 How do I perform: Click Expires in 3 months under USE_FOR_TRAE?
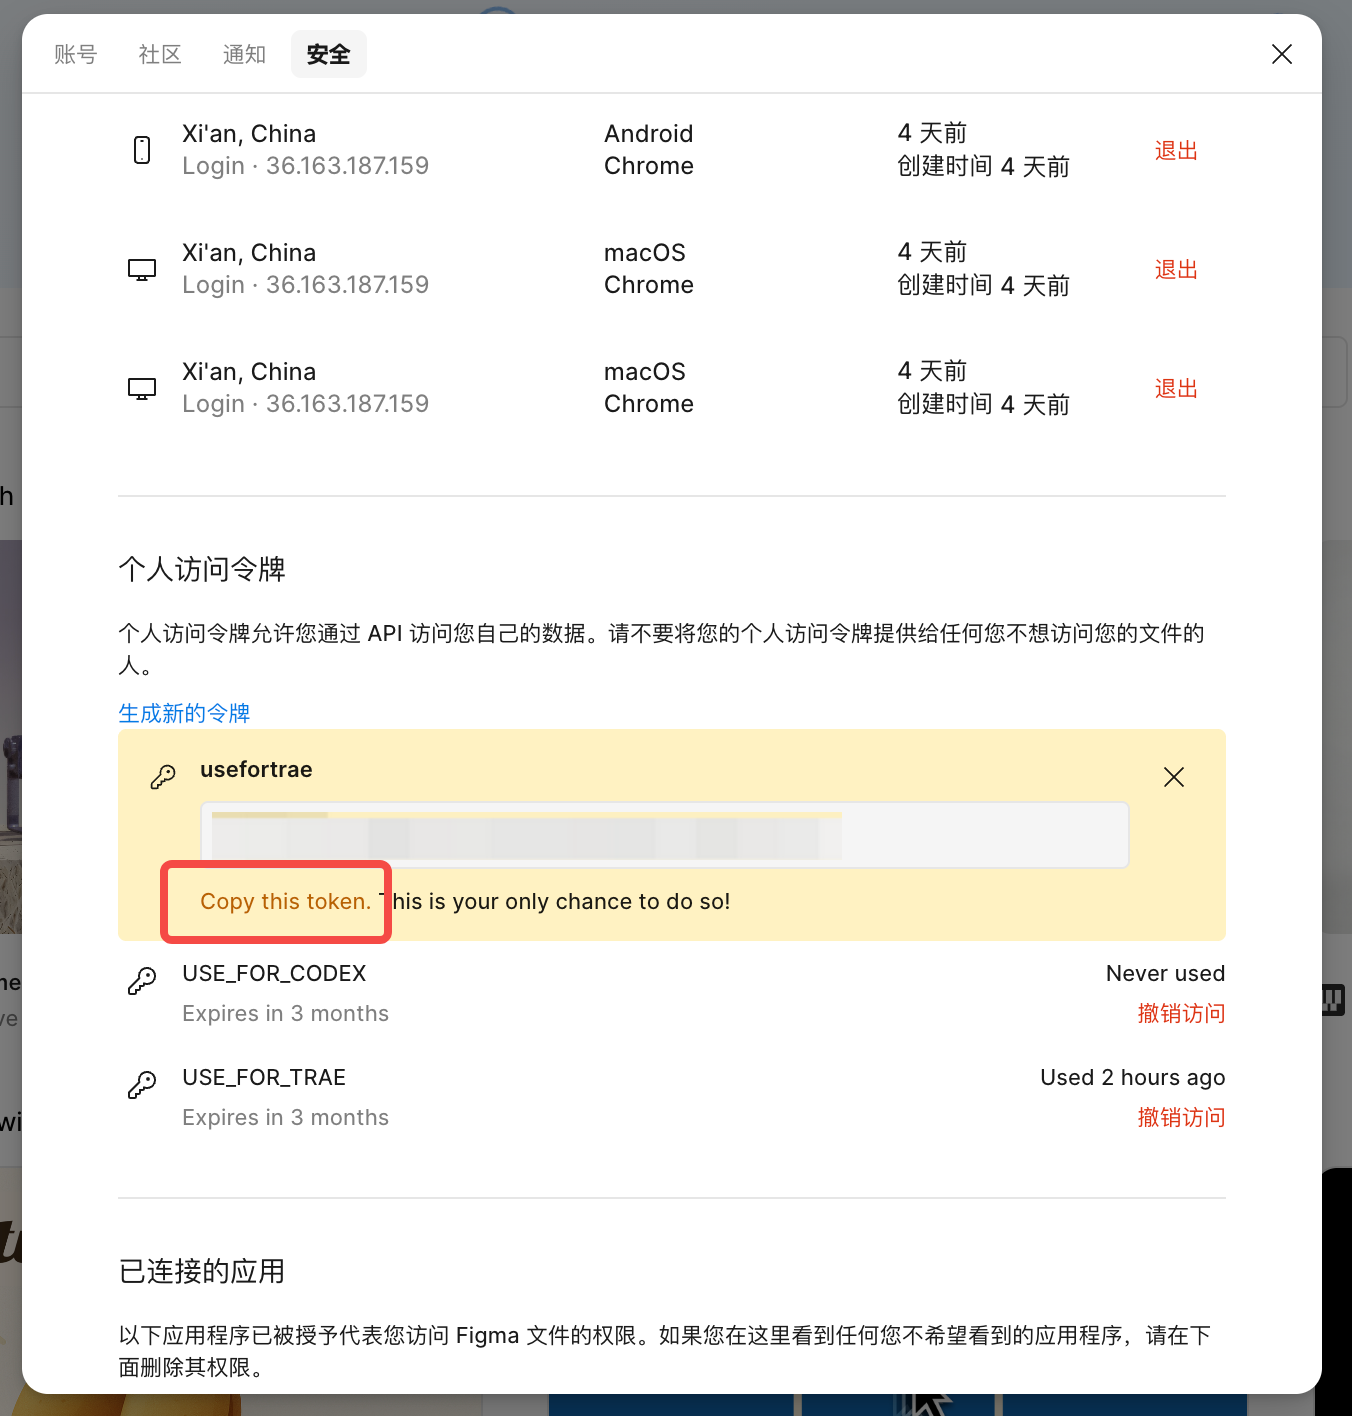tap(285, 1117)
